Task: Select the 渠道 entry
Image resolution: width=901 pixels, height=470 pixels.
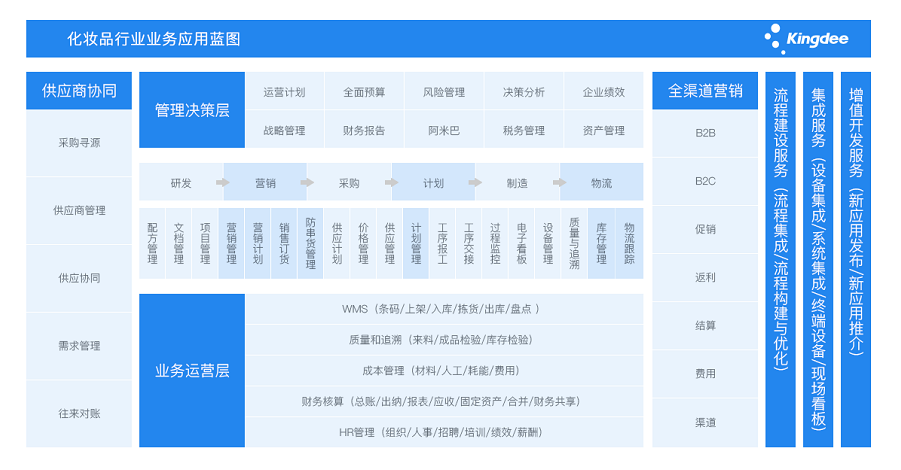Action: [705, 423]
